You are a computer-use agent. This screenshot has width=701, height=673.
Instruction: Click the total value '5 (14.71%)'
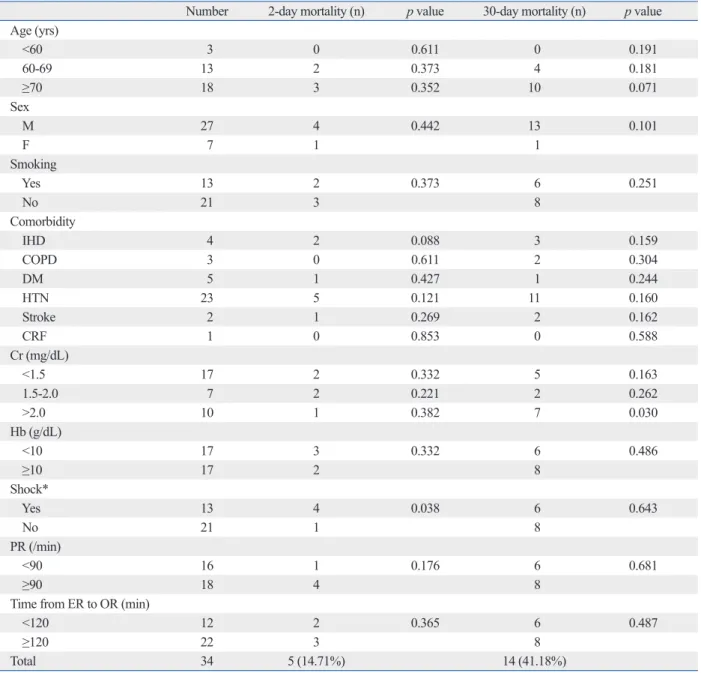pyautogui.click(x=316, y=661)
